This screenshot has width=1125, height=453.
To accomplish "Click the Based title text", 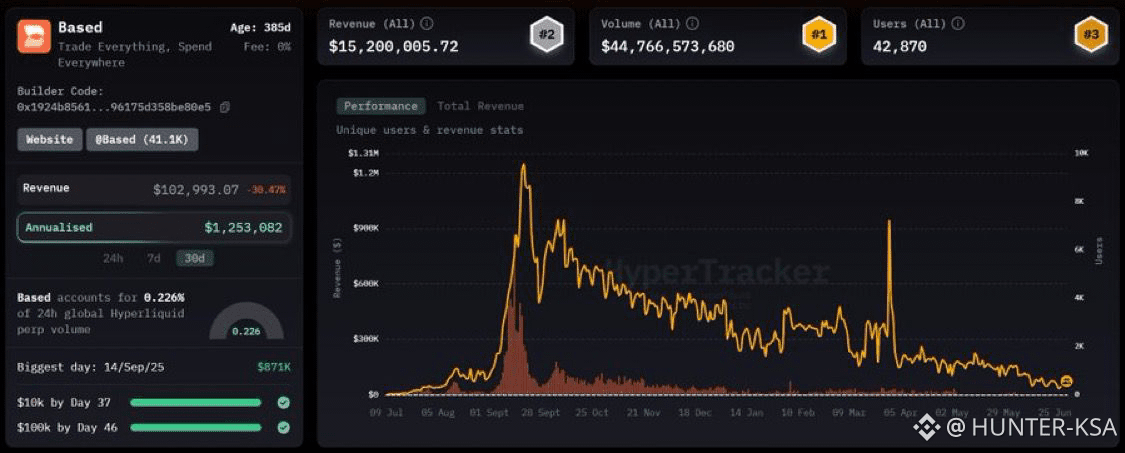I will (80, 28).
